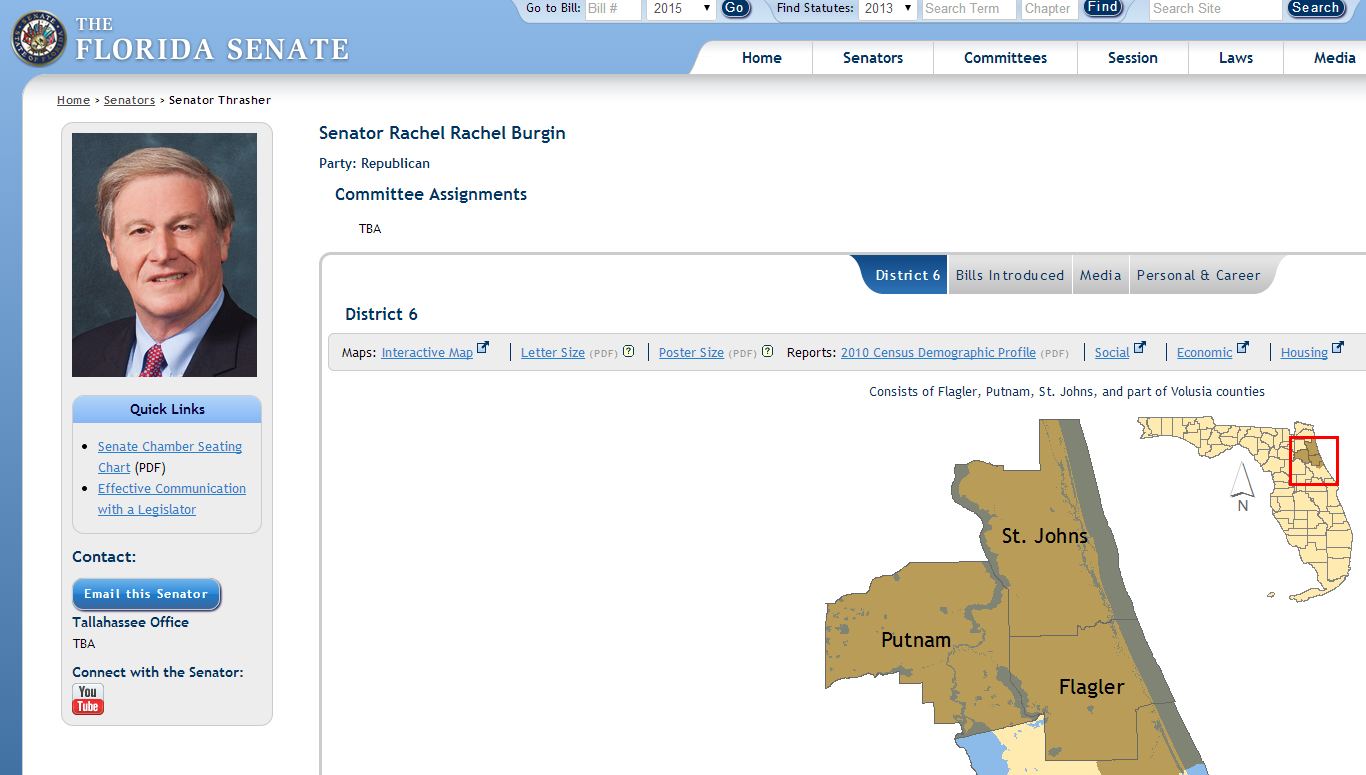Open the Personal & Career tab
The height and width of the screenshot is (775, 1366).
[1198, 275]
